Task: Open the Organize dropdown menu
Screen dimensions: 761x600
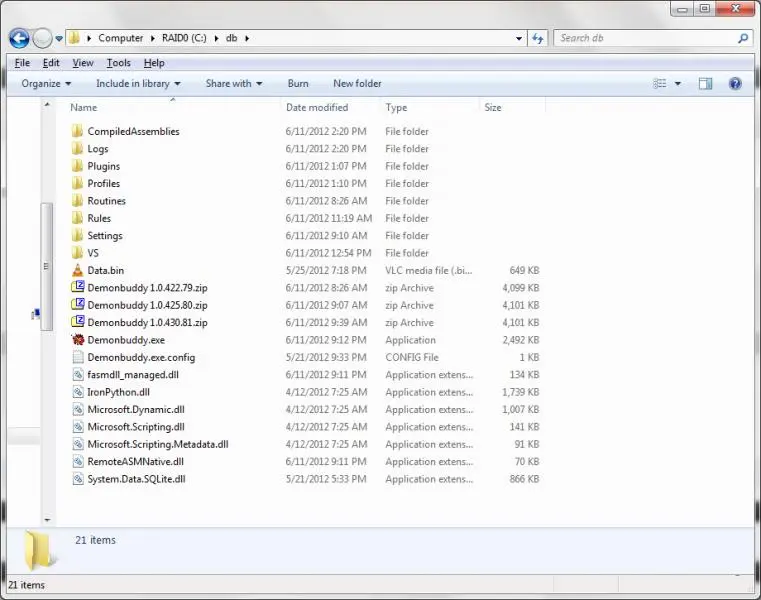Action: pyautogui.click(x=46, y=84)
